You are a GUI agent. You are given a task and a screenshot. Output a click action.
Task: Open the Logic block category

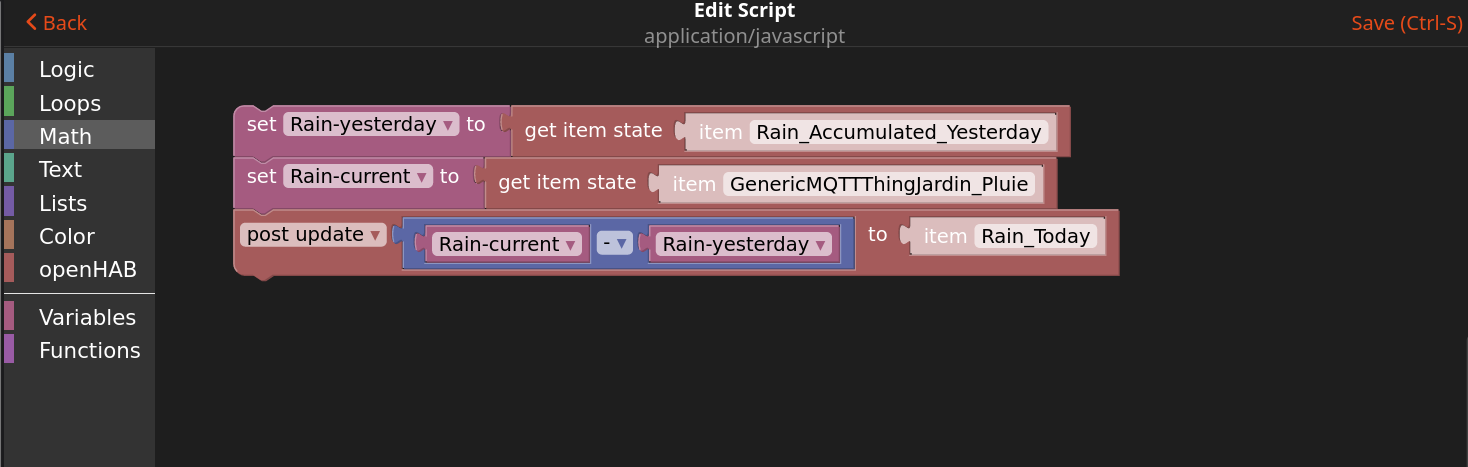(x=66, y=69)
